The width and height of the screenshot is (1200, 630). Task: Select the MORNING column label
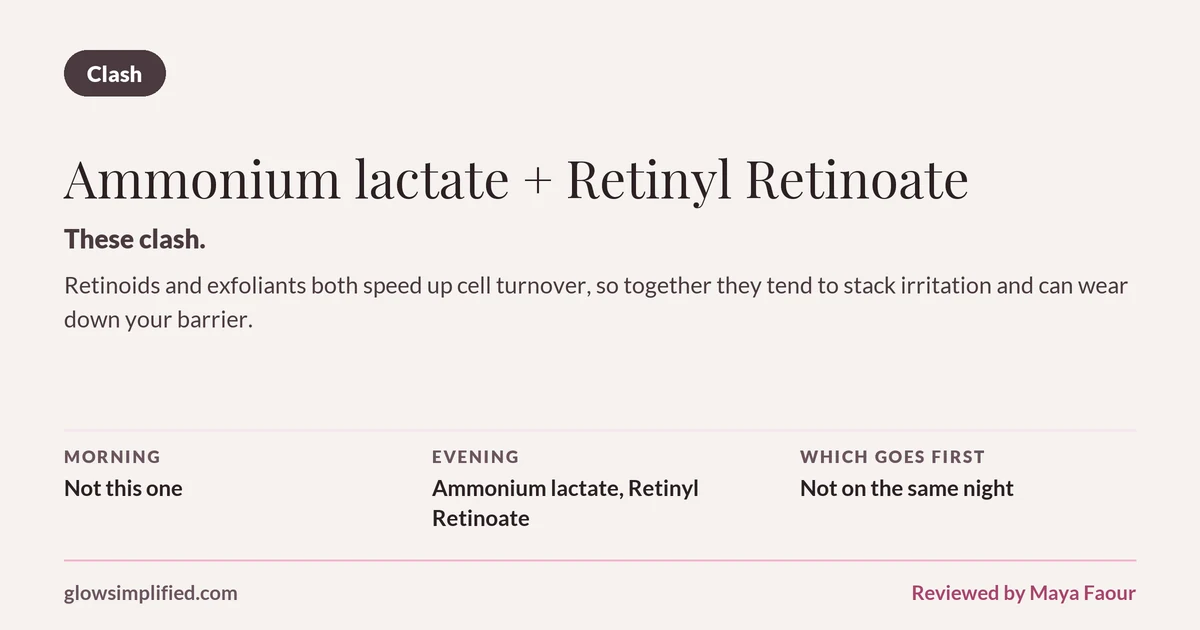pyautogui.click(x=112, y=457)
